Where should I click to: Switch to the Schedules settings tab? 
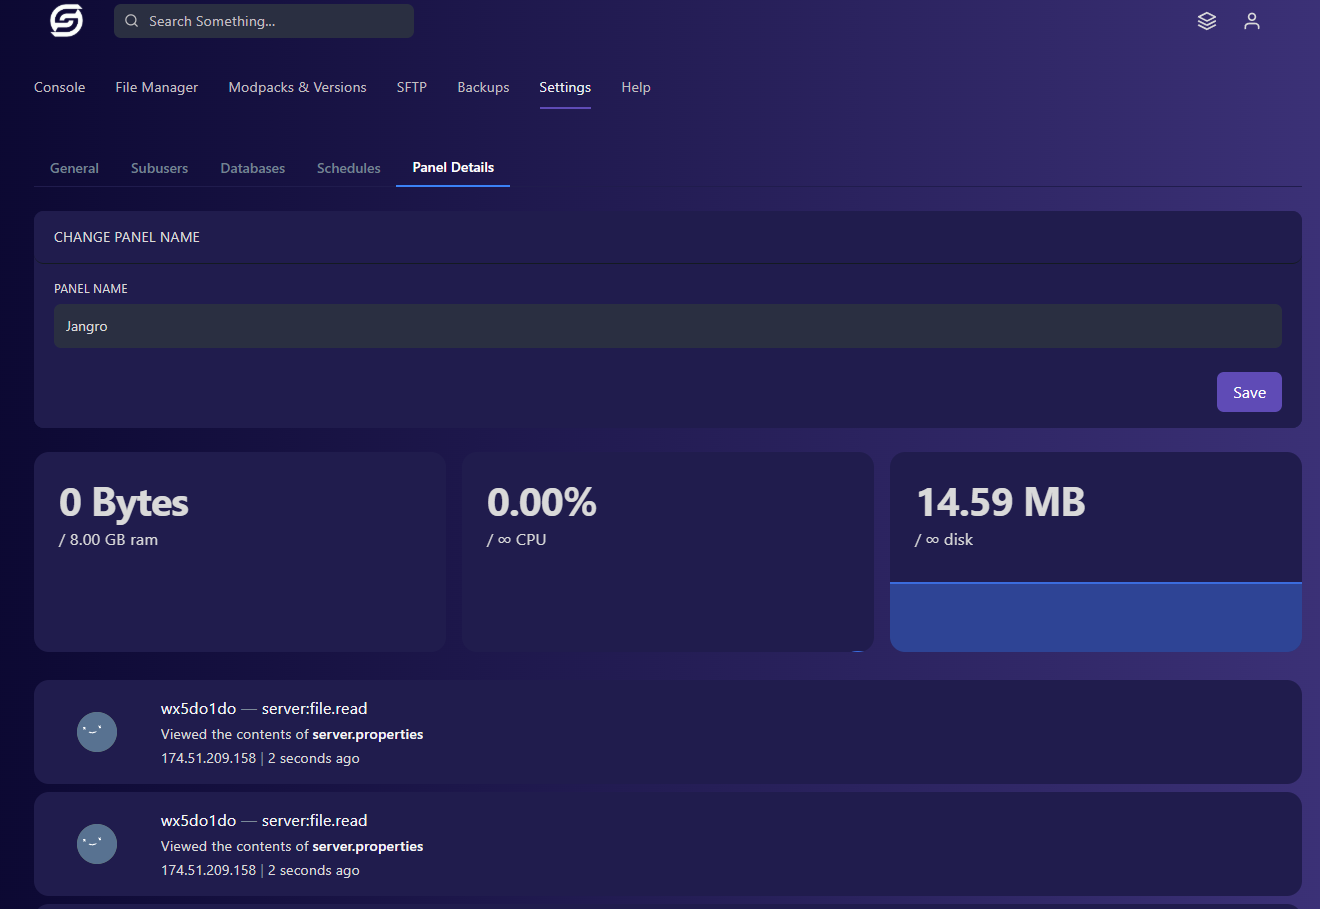tap(348, 168)
